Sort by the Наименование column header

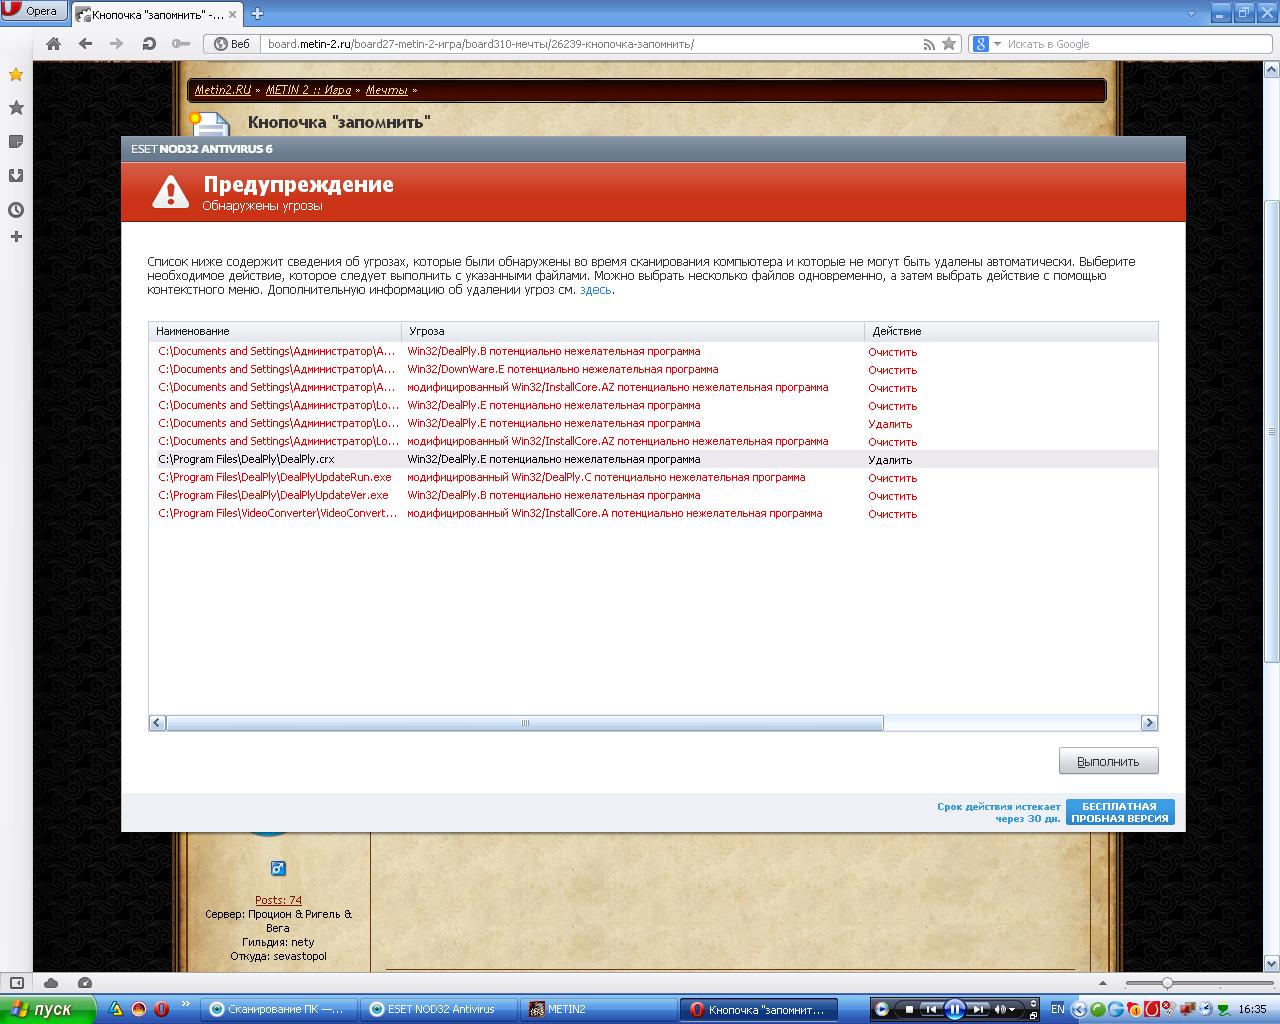coord(275,331)
